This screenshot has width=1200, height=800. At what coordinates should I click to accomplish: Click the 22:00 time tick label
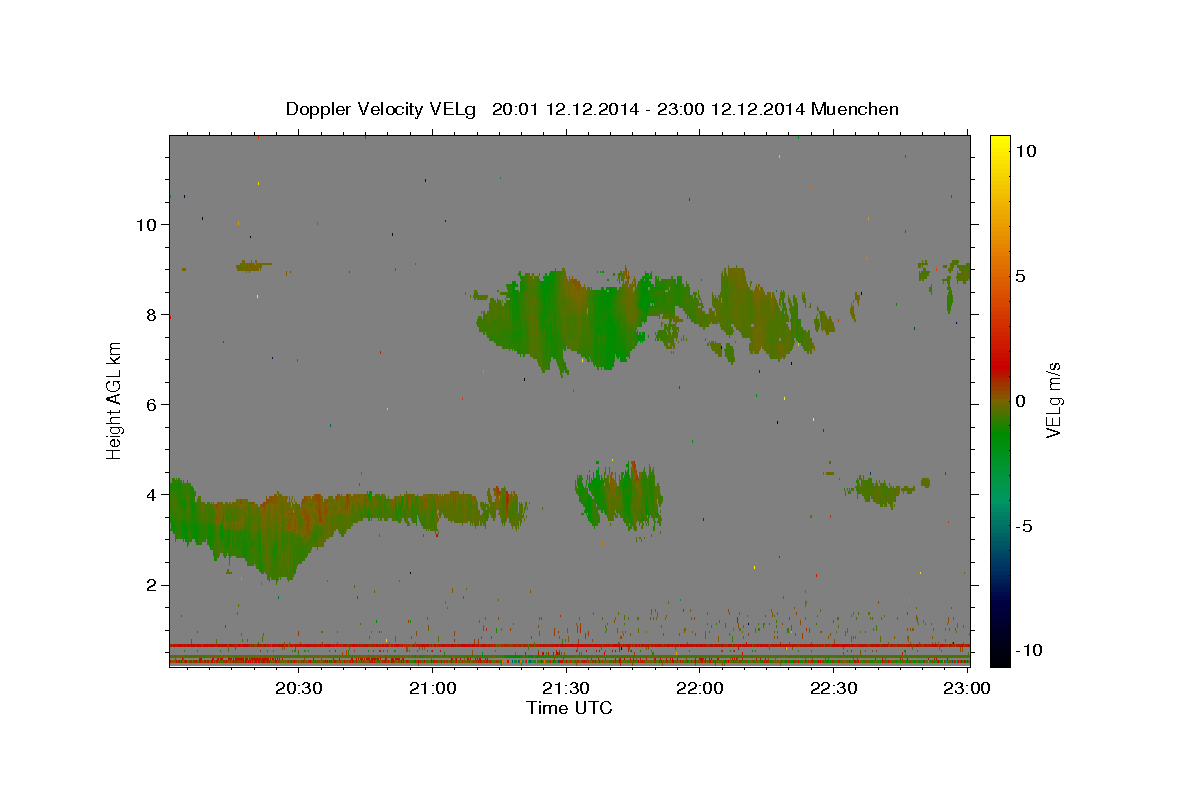click(x=700, y=688)
